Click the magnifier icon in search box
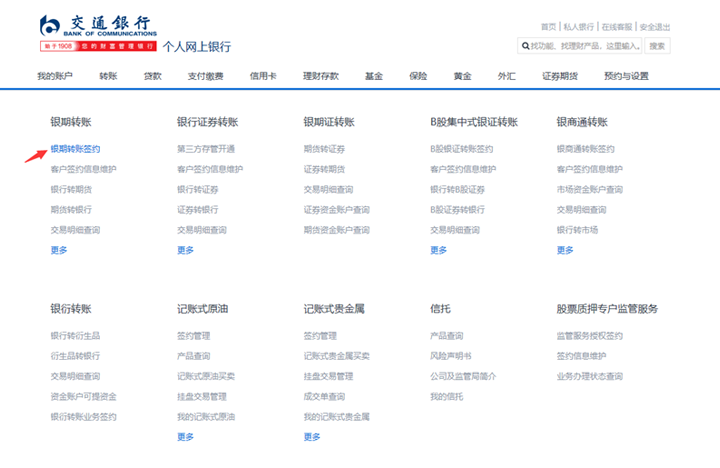720x468 pixels. [524, 46]
